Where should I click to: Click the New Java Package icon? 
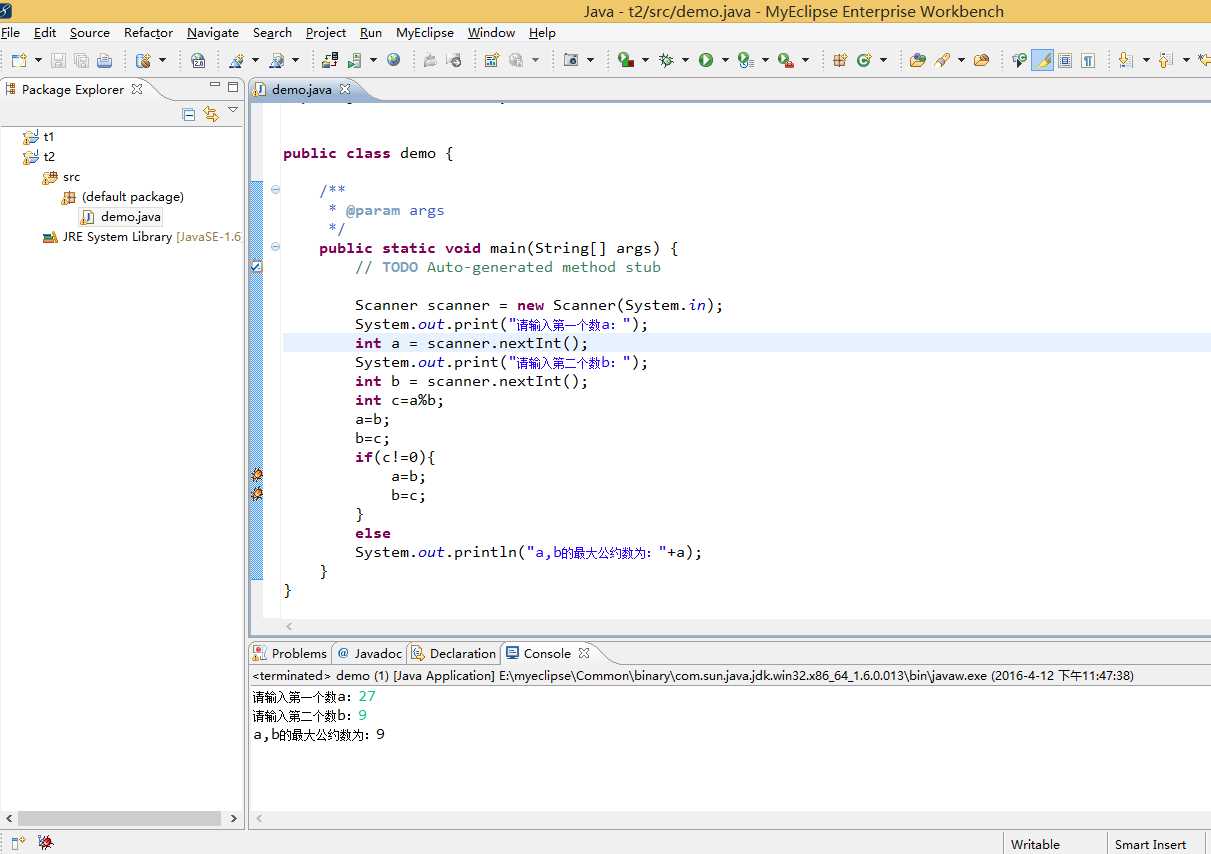click(840, 60)
